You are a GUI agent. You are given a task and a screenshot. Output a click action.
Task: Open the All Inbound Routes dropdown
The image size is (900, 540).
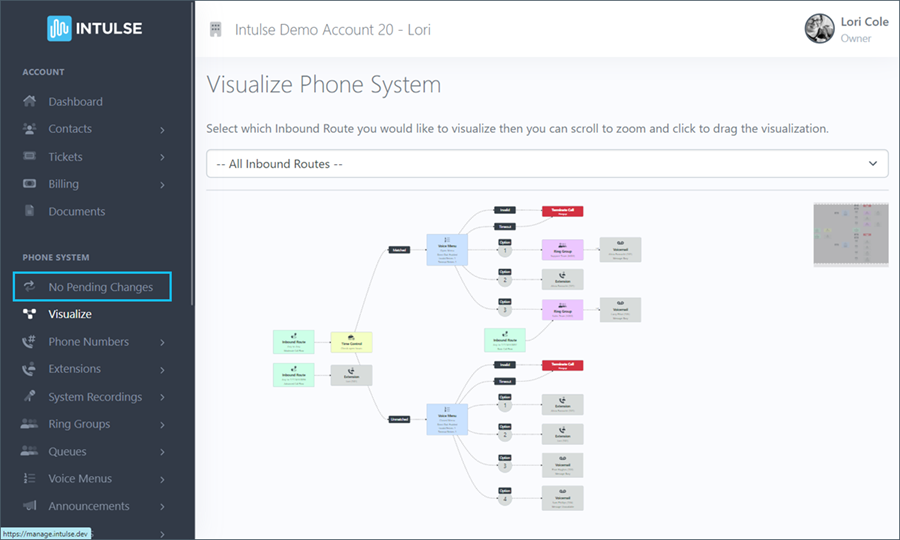click(547, 164)
